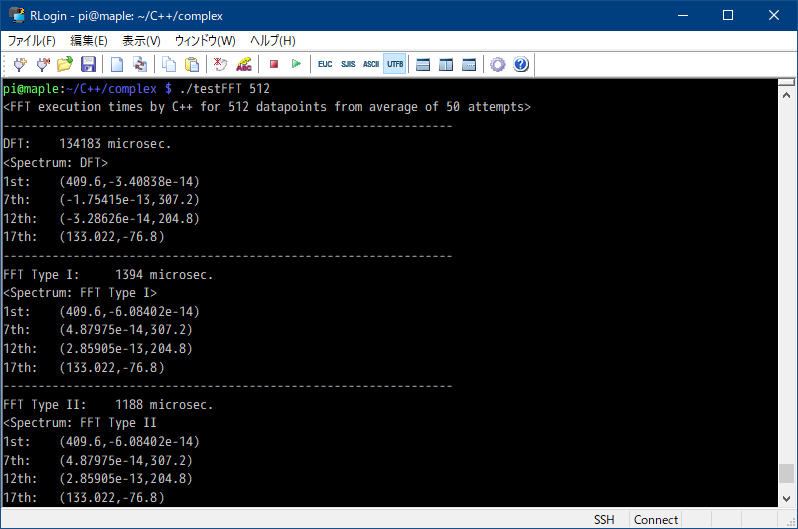
Task: Save with the floppy disk icon
Action: tap(89, 64)
